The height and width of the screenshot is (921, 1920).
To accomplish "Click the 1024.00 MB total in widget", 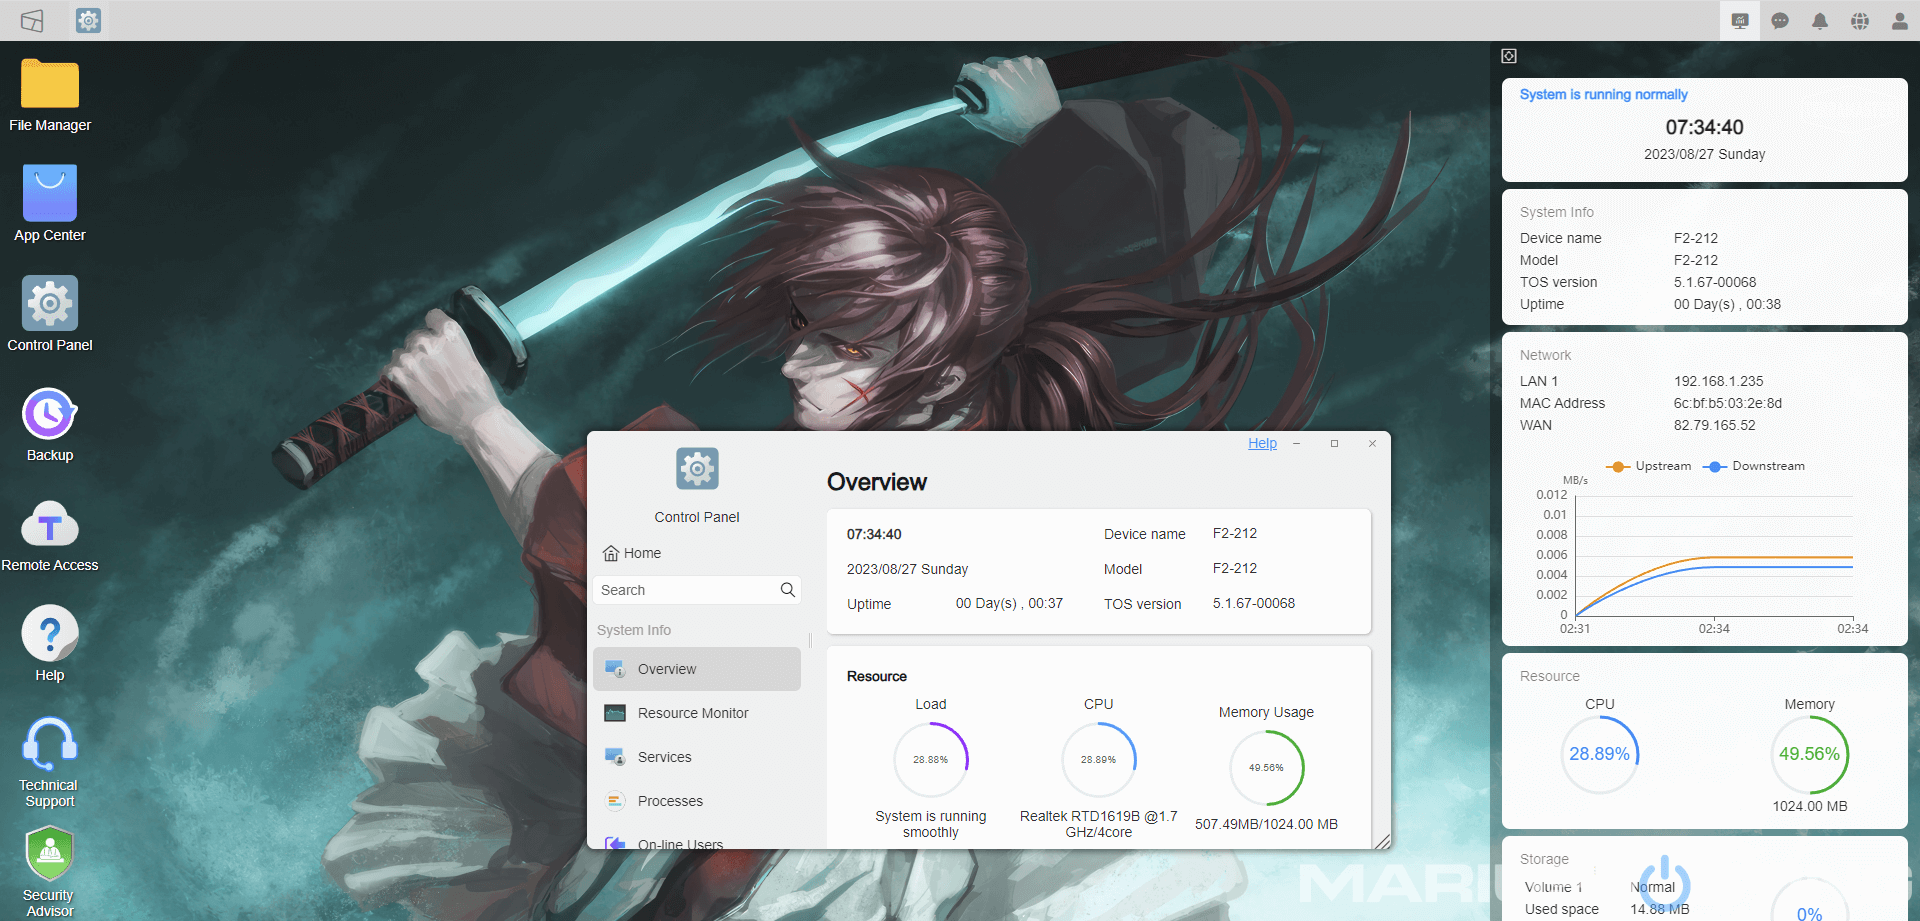I will click(1810, 806).
